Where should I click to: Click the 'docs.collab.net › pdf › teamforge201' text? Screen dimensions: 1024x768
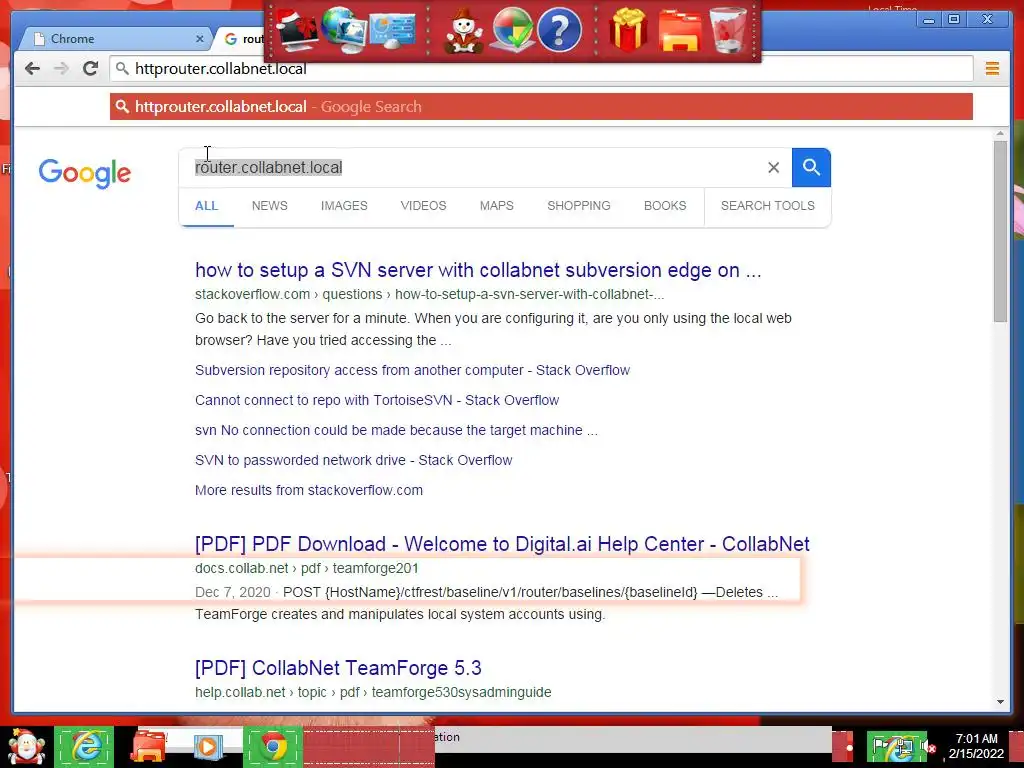[x=306, y=568]
